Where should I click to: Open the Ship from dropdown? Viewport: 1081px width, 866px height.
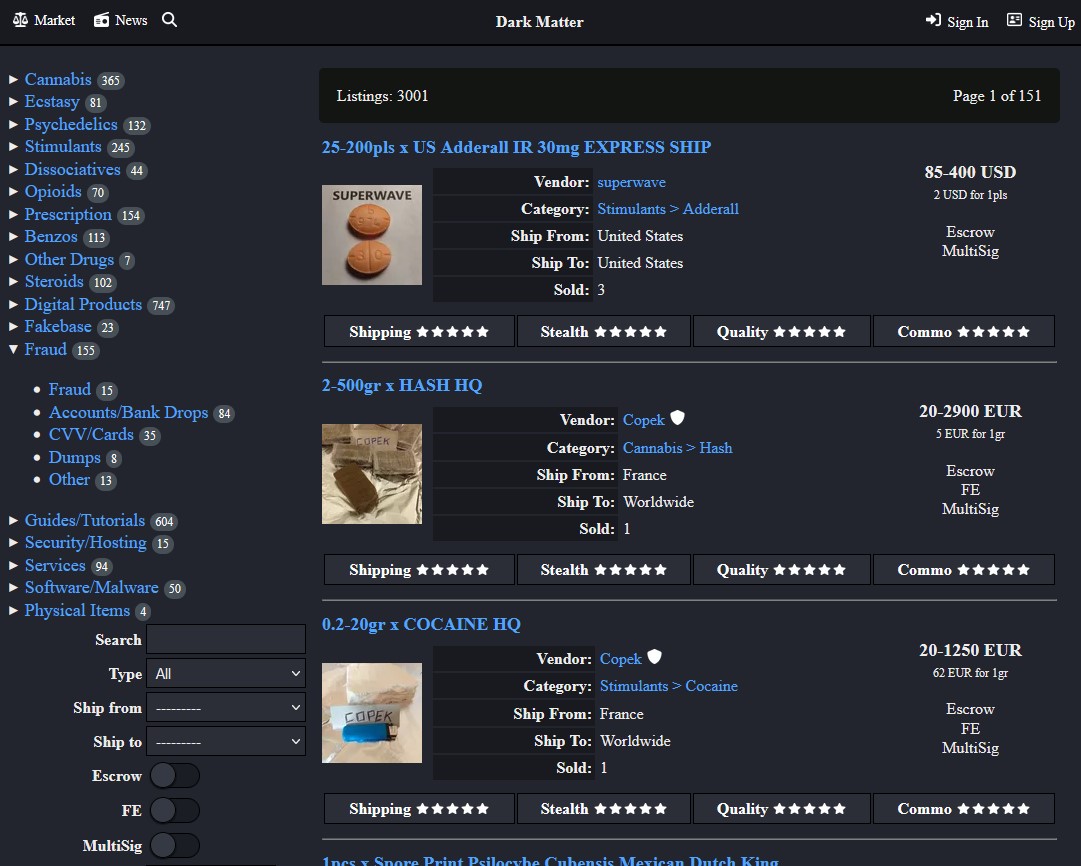tap(225, 707)
